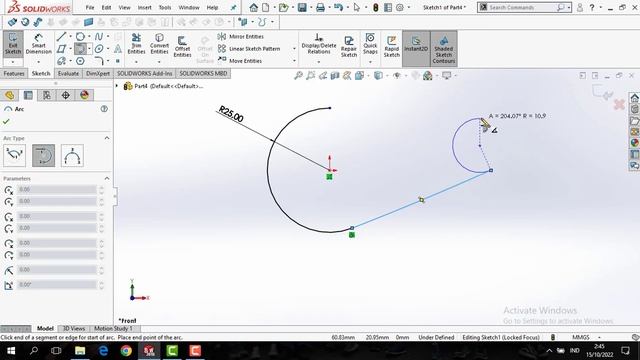Toggle Shaded Sketch Contours

[x=444, y=48]
